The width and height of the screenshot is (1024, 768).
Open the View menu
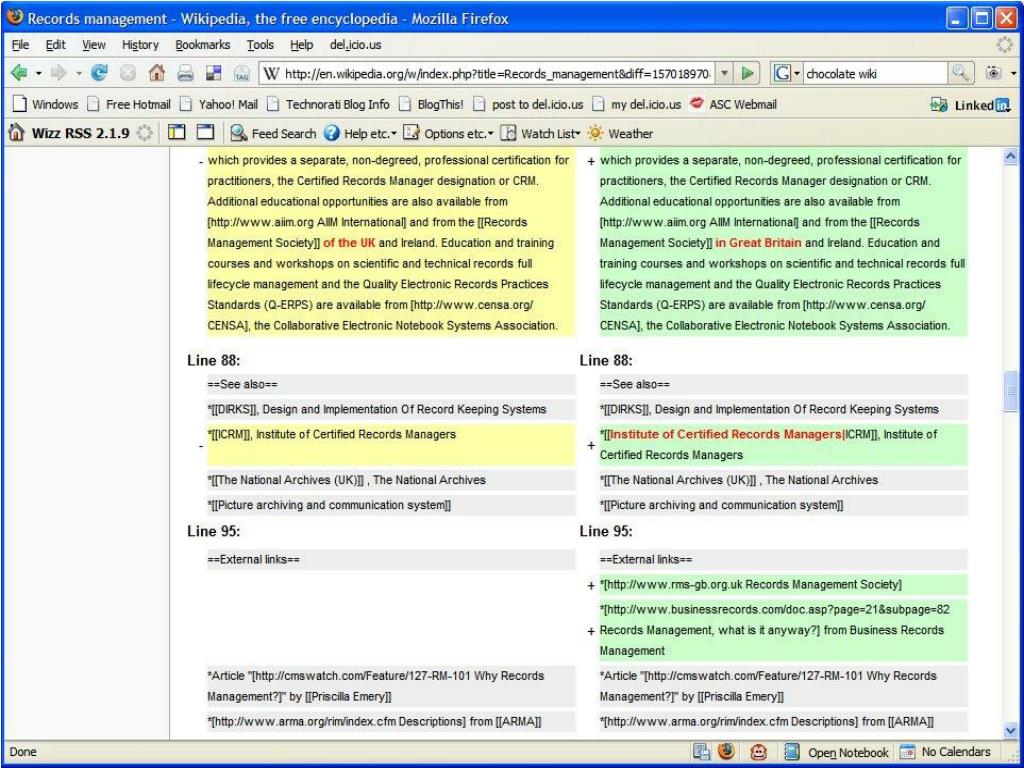pos(93,44)
